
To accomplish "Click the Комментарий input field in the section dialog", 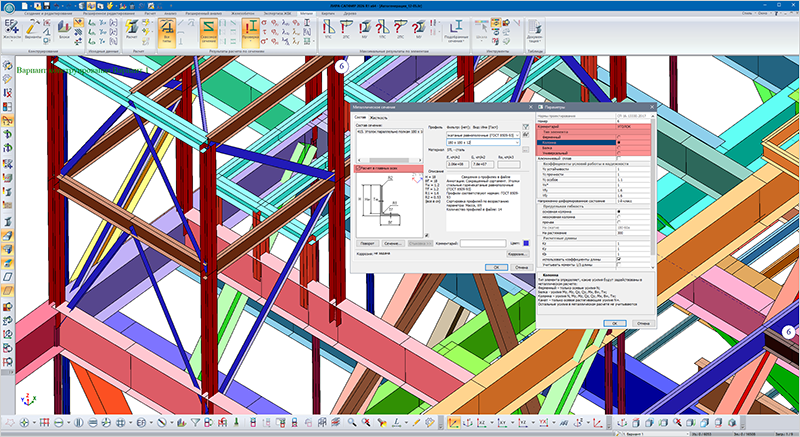I will pyautogui.click(x=483, y=244).
